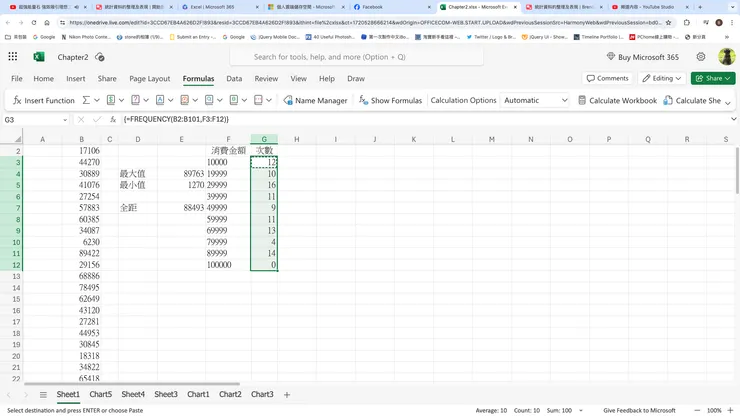Add a new sheet with plus icon
Image resolution: width=740 pixels, height=416 pixels.
click(286, 395)
